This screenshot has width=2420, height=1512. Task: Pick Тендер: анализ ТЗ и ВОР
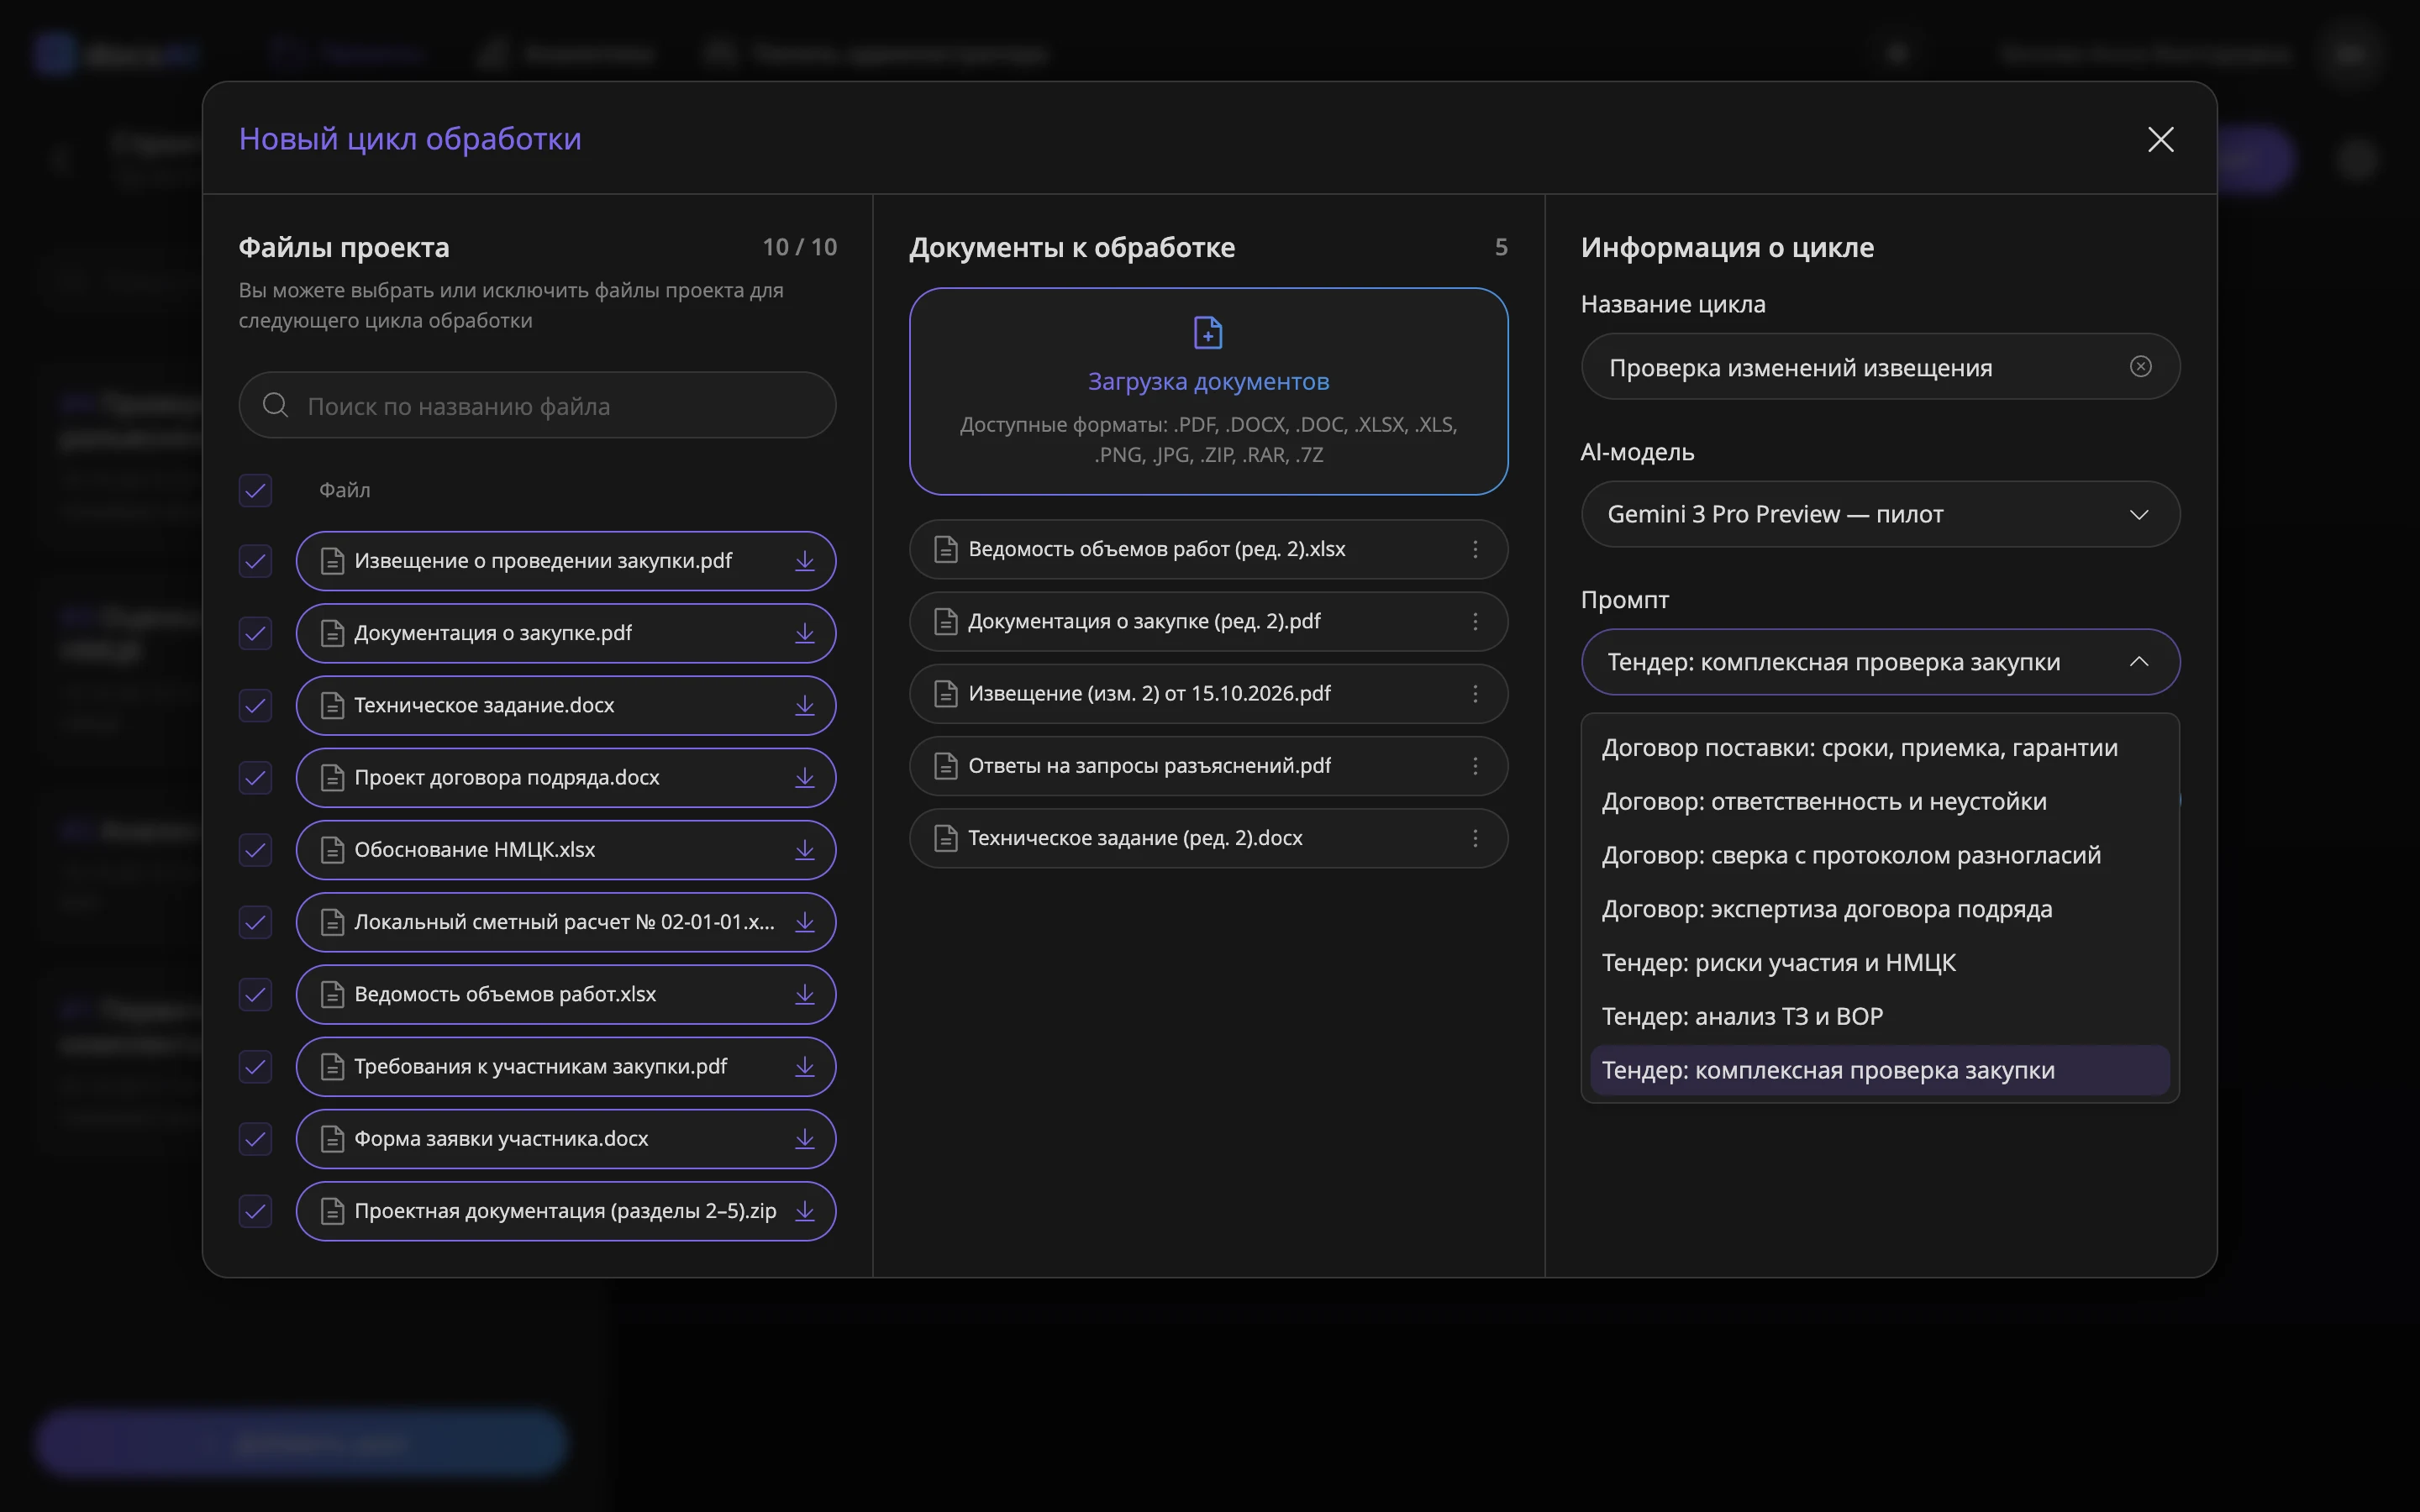coord(1880,1017)
